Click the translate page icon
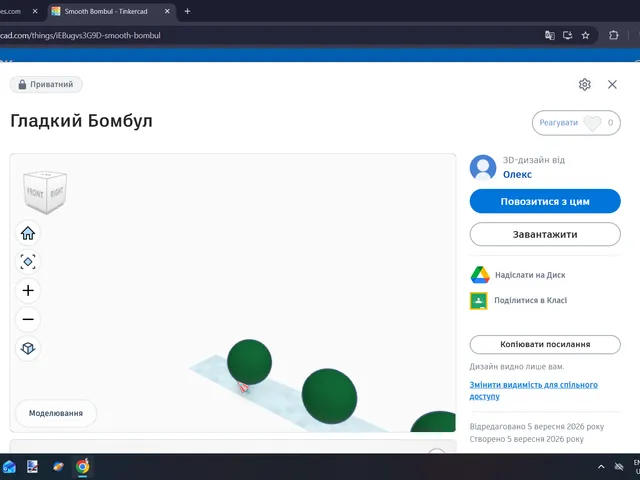Viewport: 640px width, 480px height. point(549,36)
